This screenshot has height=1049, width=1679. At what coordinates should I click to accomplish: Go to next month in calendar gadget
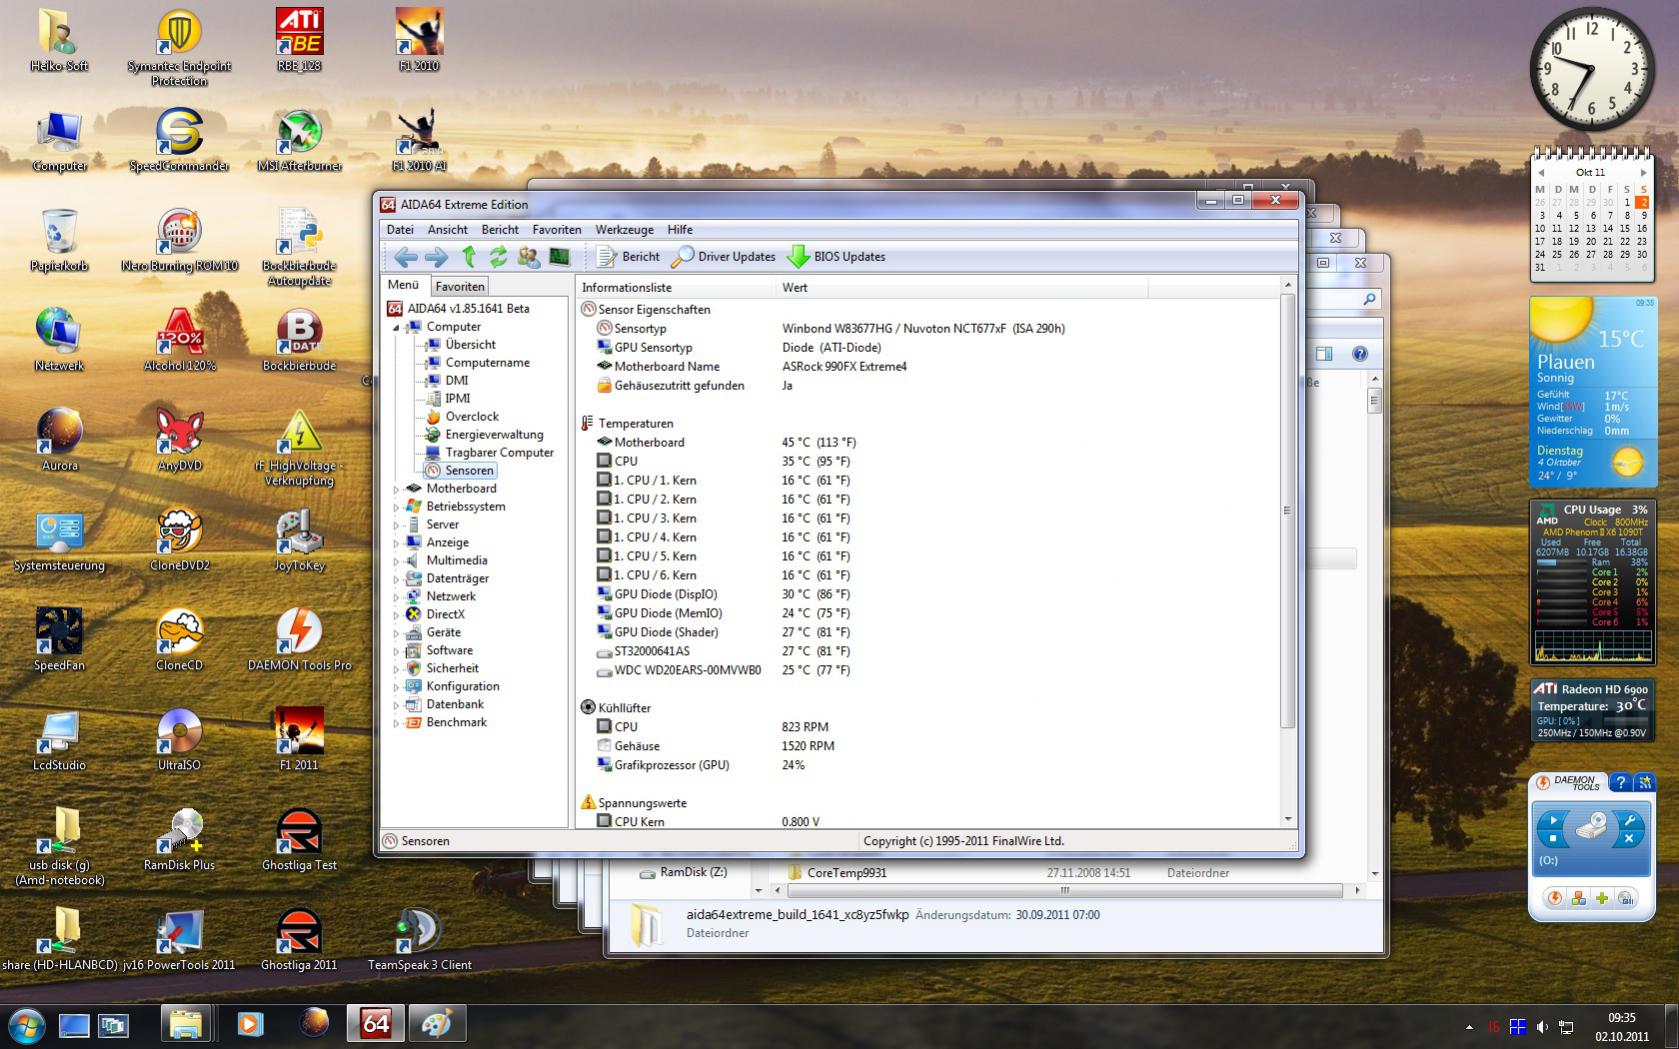tap(1643, 173)
